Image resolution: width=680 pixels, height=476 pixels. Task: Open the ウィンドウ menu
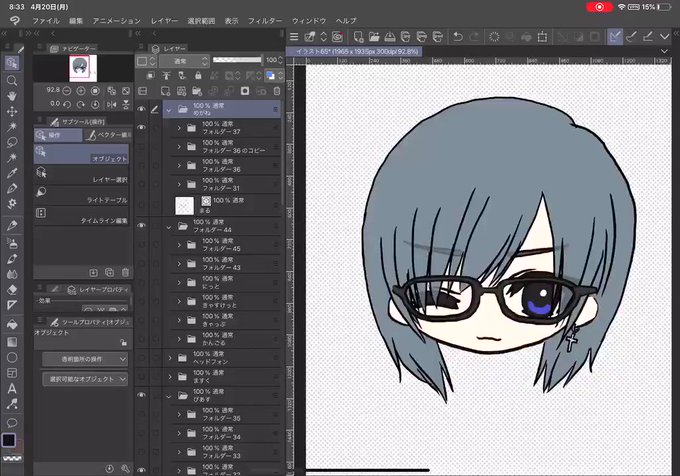(x=309, y=21)
